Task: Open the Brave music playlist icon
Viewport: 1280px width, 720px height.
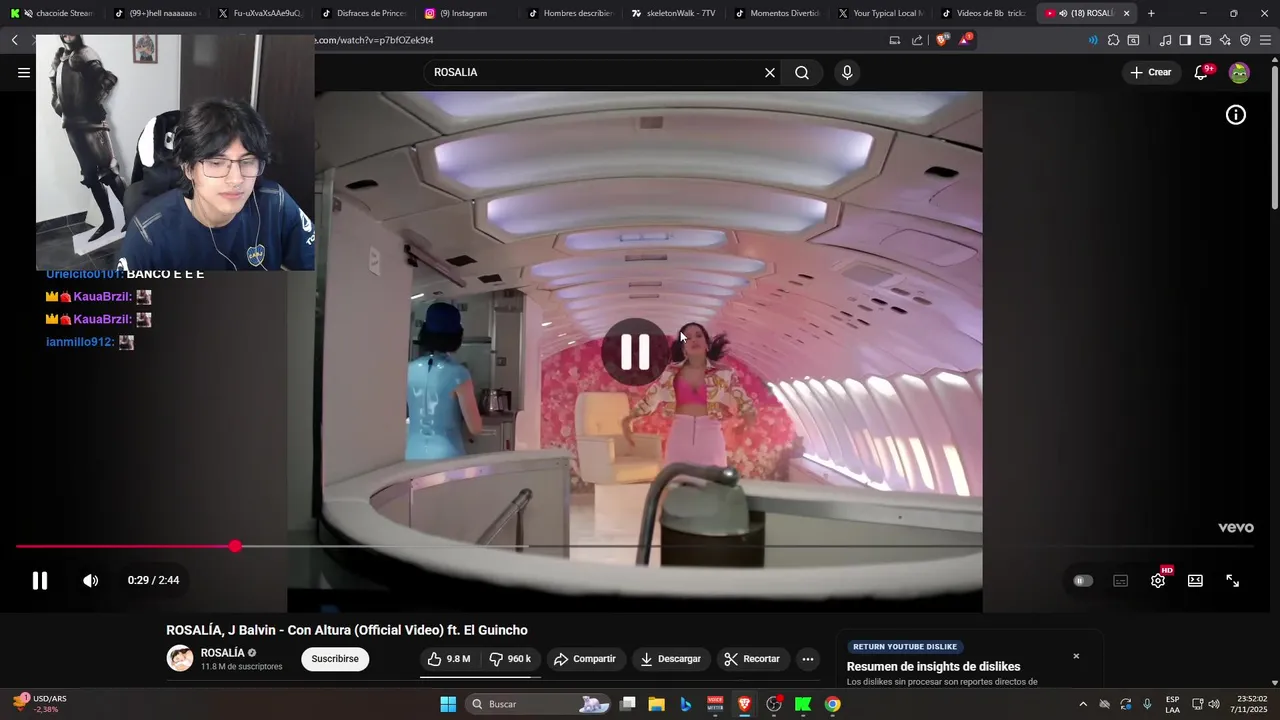Action: click(x=1165, y=40)
